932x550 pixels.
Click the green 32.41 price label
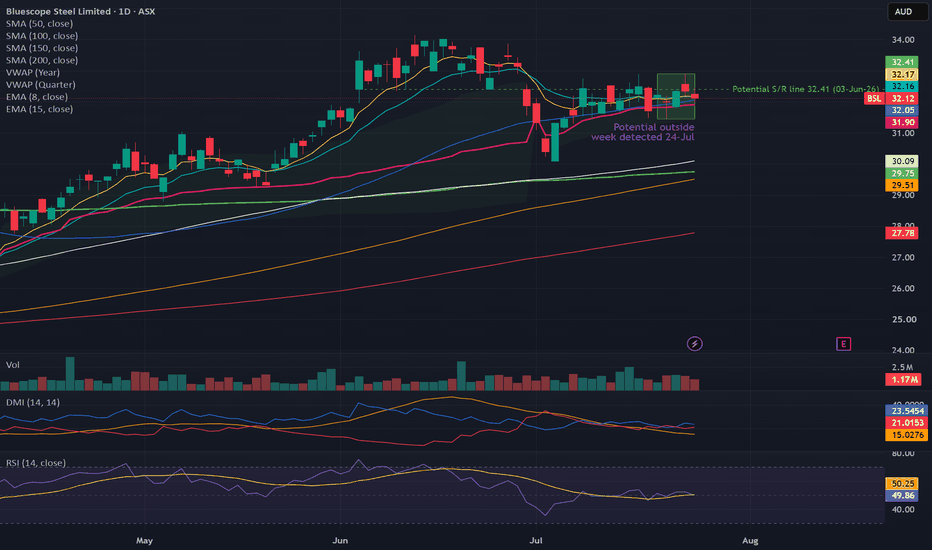[x=902, y=62]
